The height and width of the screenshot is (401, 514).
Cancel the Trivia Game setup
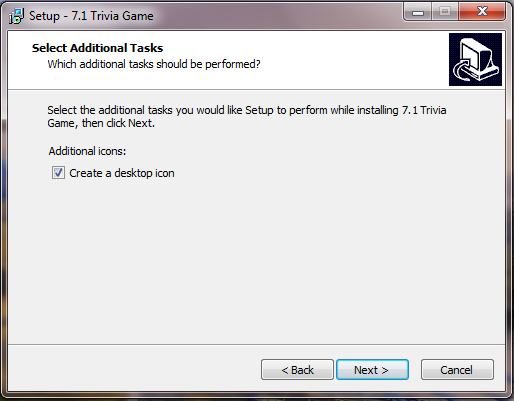[x=457, y=370]
